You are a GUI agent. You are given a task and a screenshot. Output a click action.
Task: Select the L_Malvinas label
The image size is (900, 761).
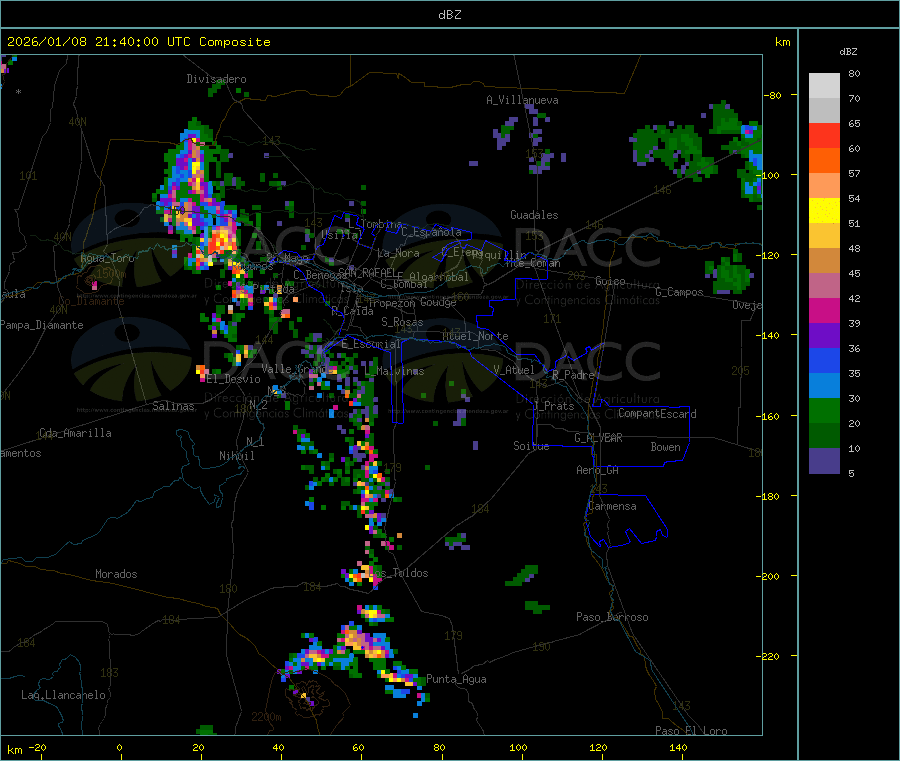[394, 371]
